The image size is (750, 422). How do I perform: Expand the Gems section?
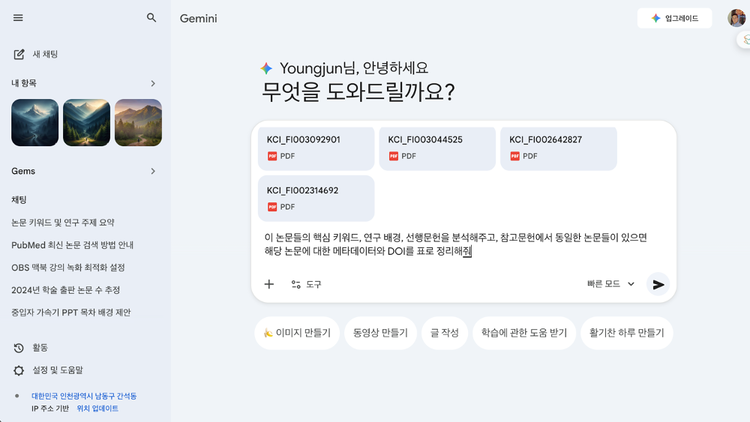point(153,171)
